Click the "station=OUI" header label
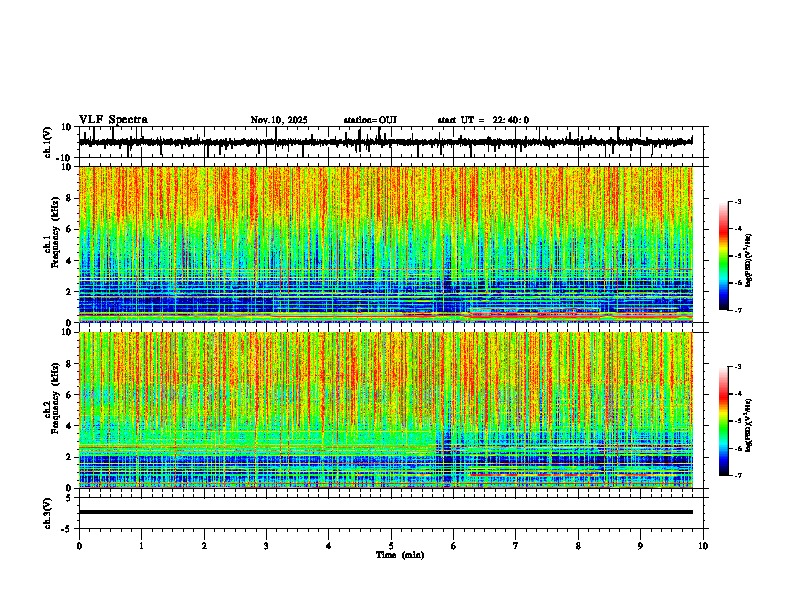This screenshot has width=792, height=612. 370,120
